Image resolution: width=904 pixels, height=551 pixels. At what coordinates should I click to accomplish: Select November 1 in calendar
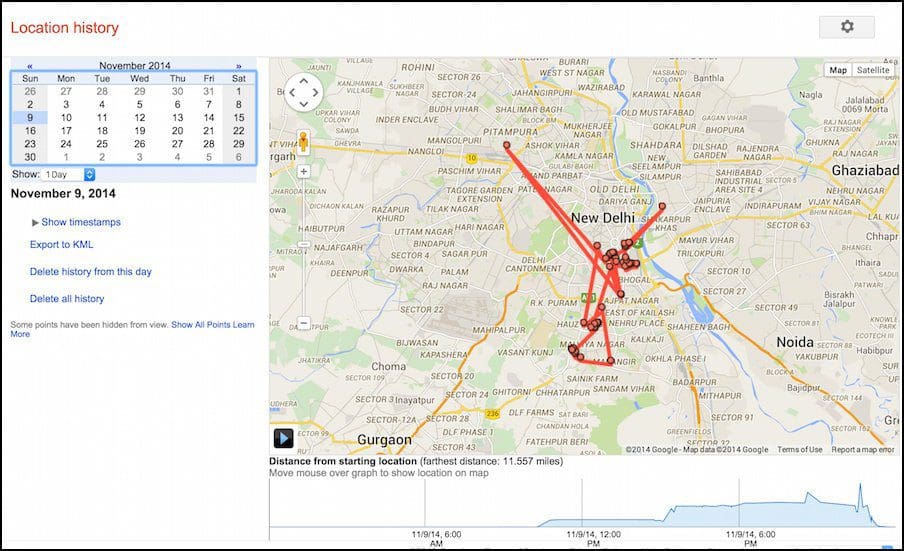[x=239, y=91]
